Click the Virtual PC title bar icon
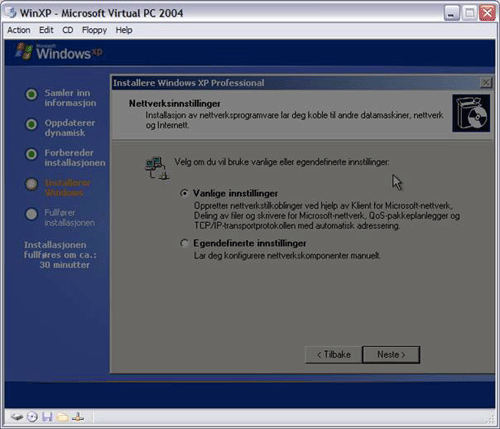The image size is (500, 429). point(11,13)
